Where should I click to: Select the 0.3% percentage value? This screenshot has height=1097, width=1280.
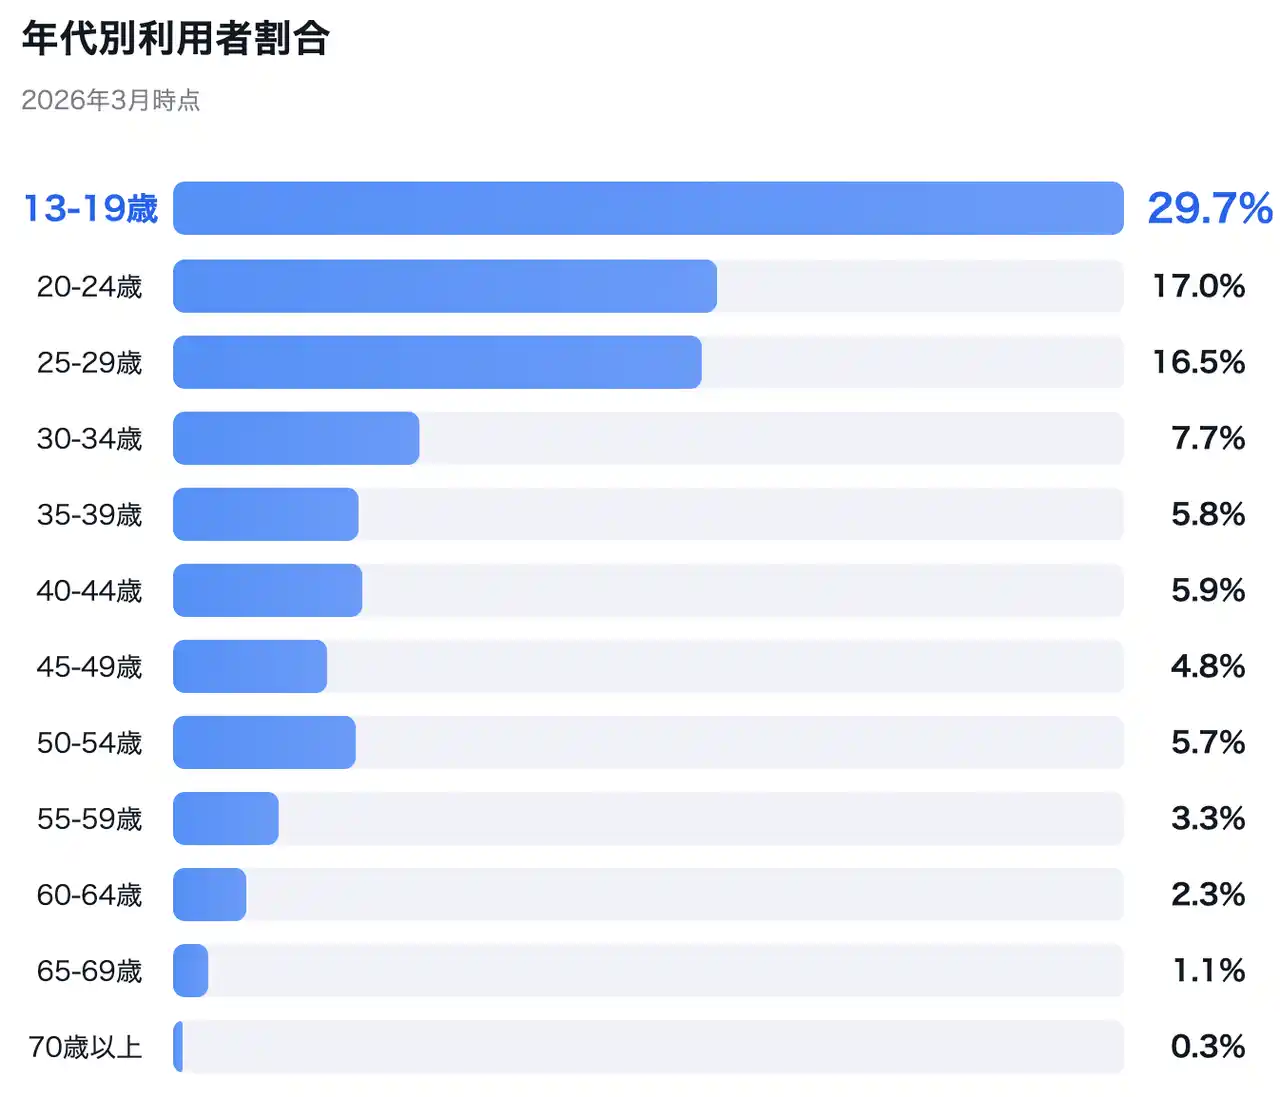(1208, 1046)
